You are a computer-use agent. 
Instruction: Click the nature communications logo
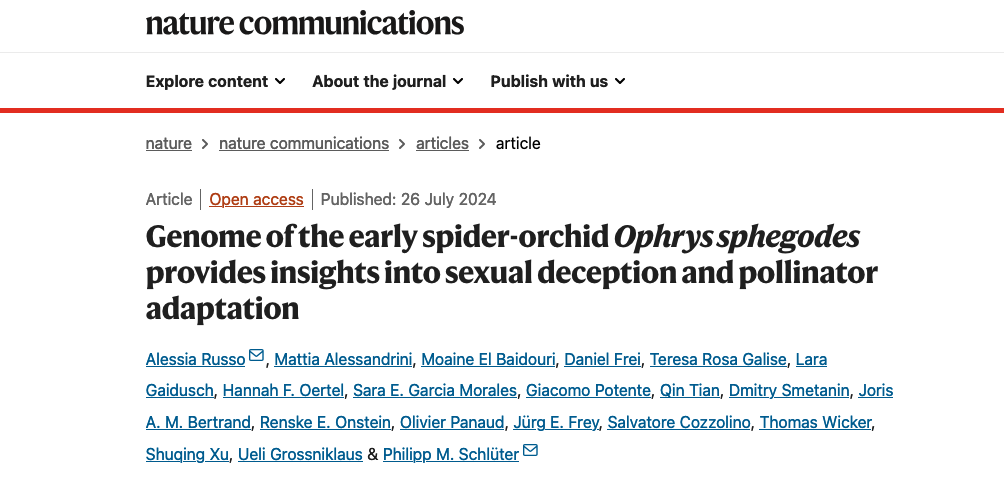tap(304, 22)
